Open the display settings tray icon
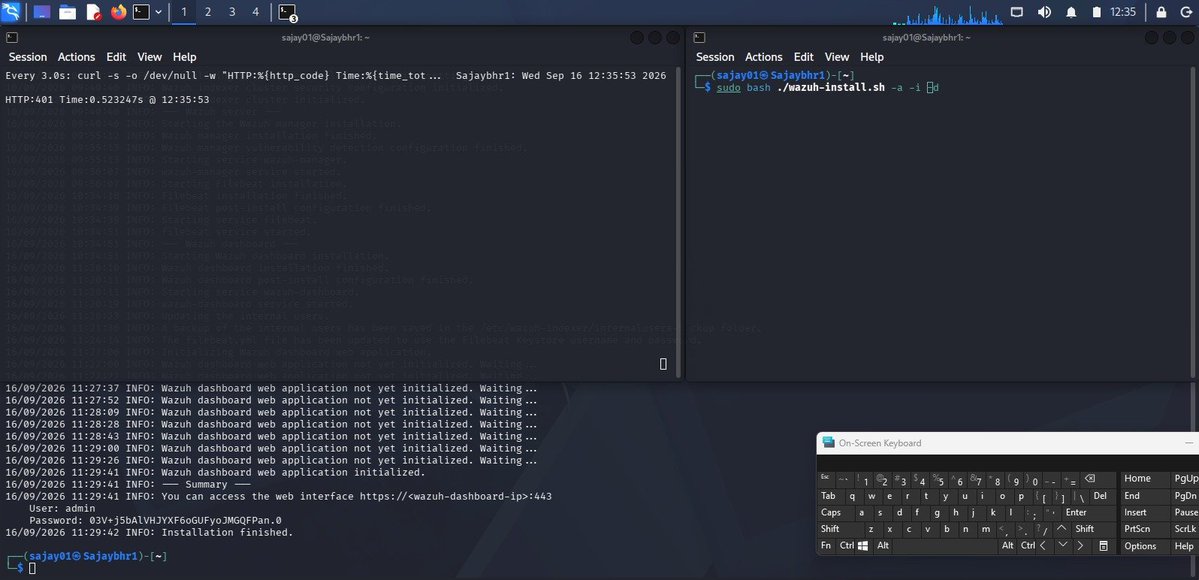This screenshot has width=1199, height=580. click(1017, 12)
